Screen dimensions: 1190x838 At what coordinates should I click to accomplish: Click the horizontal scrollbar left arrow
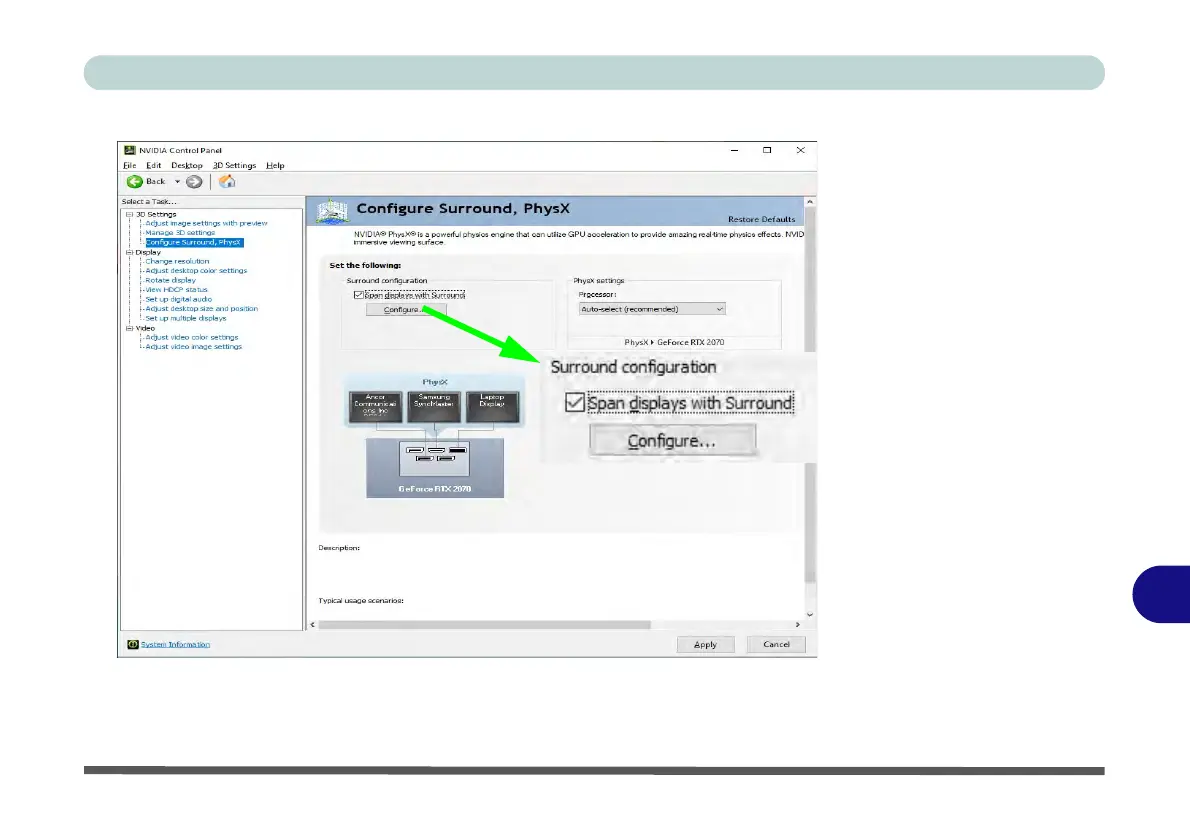coord(312,625)
